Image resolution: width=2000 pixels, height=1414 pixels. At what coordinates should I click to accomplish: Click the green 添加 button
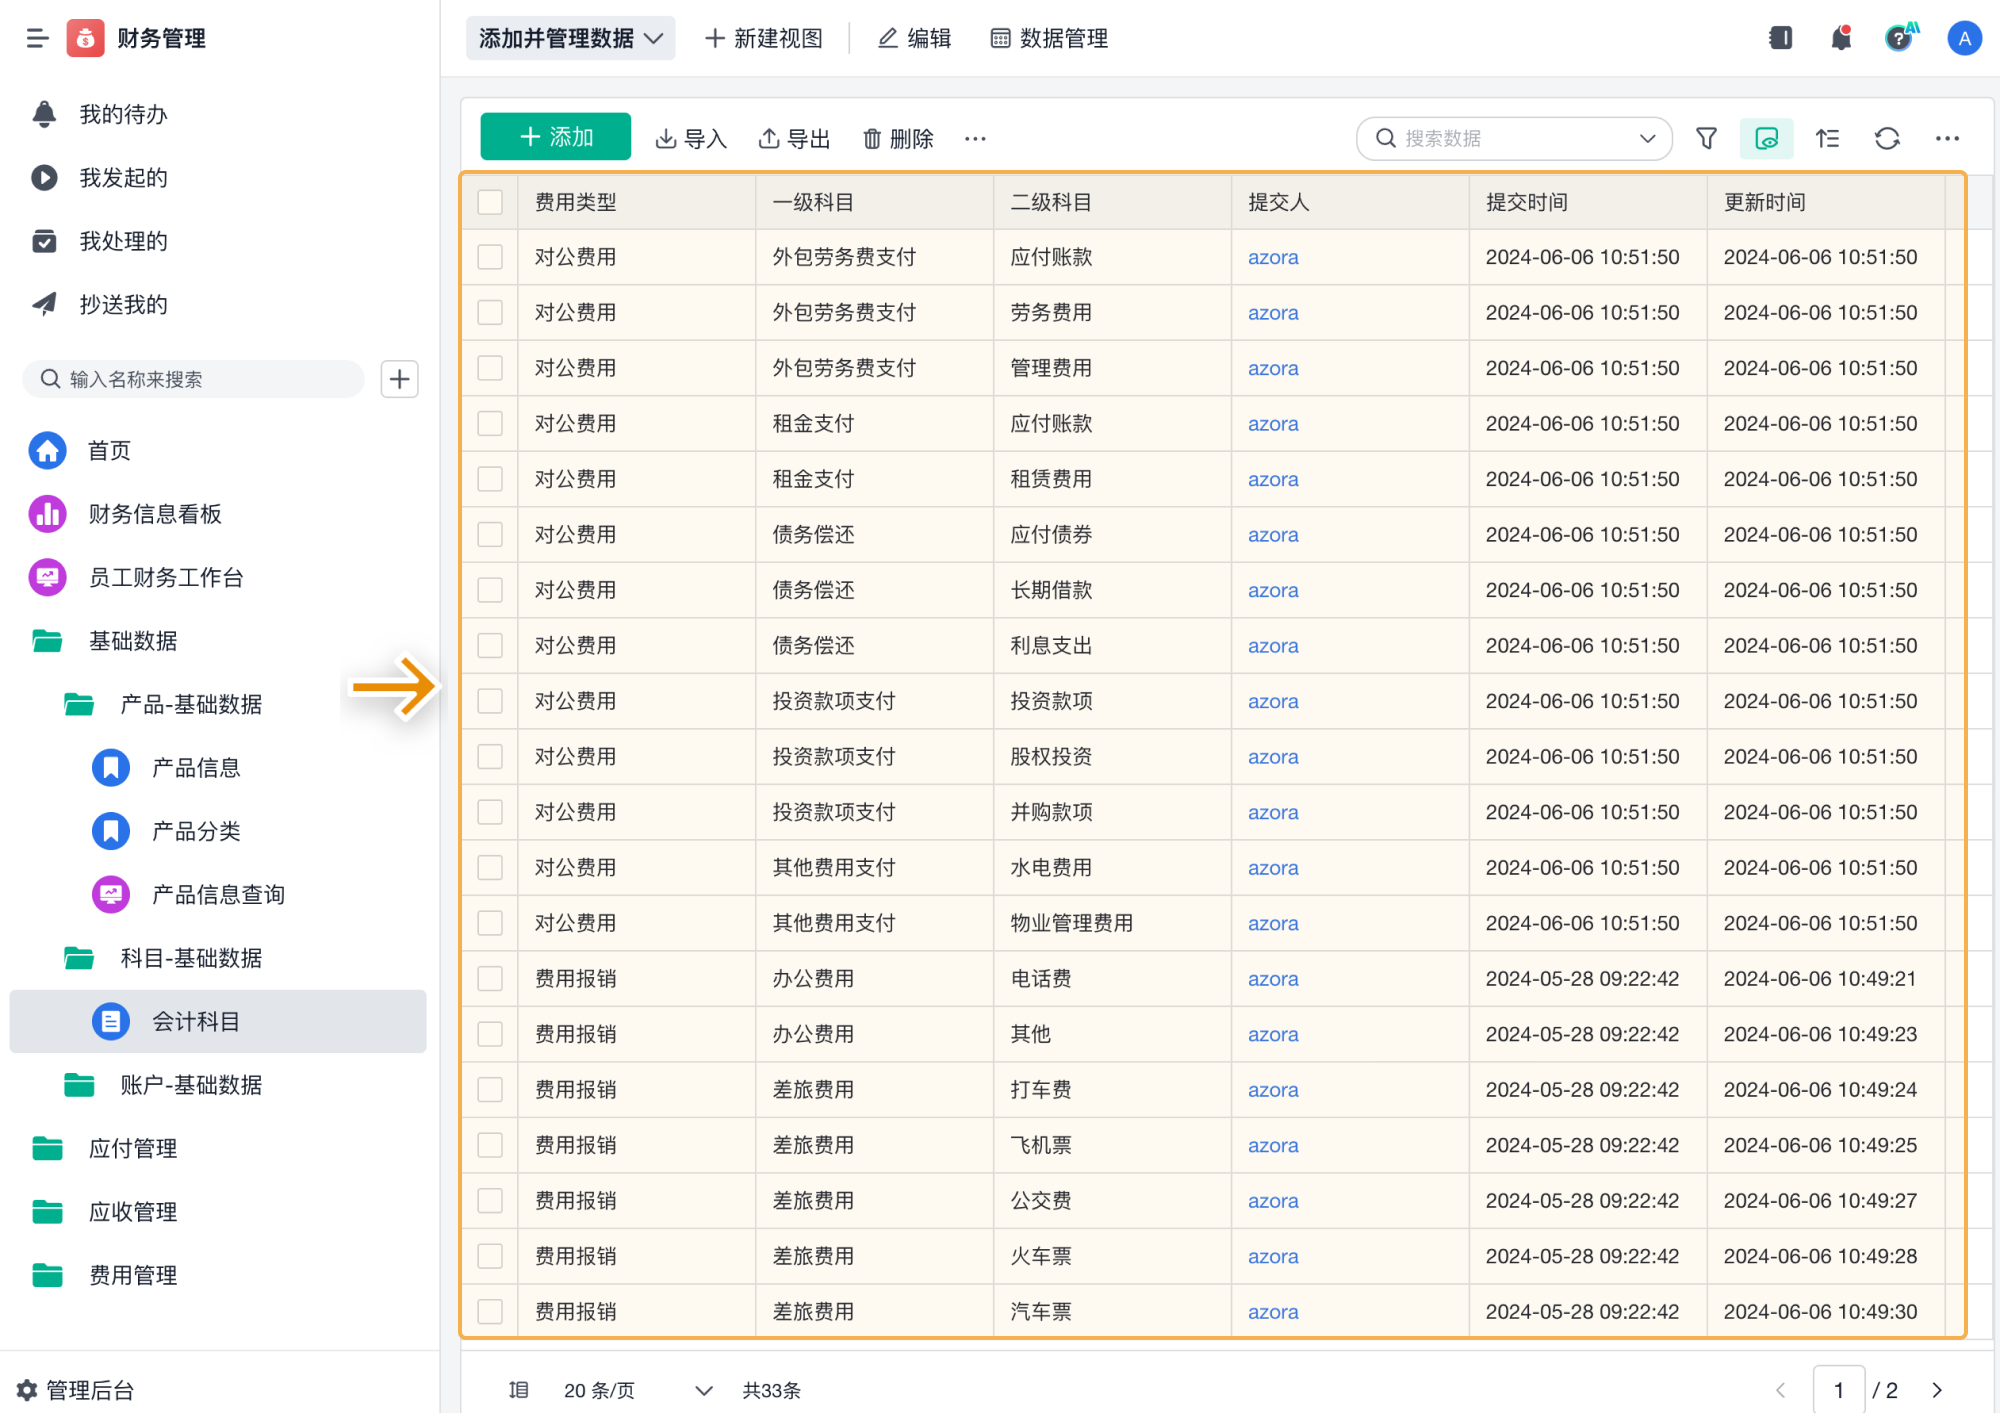click(x=555, y=137)
